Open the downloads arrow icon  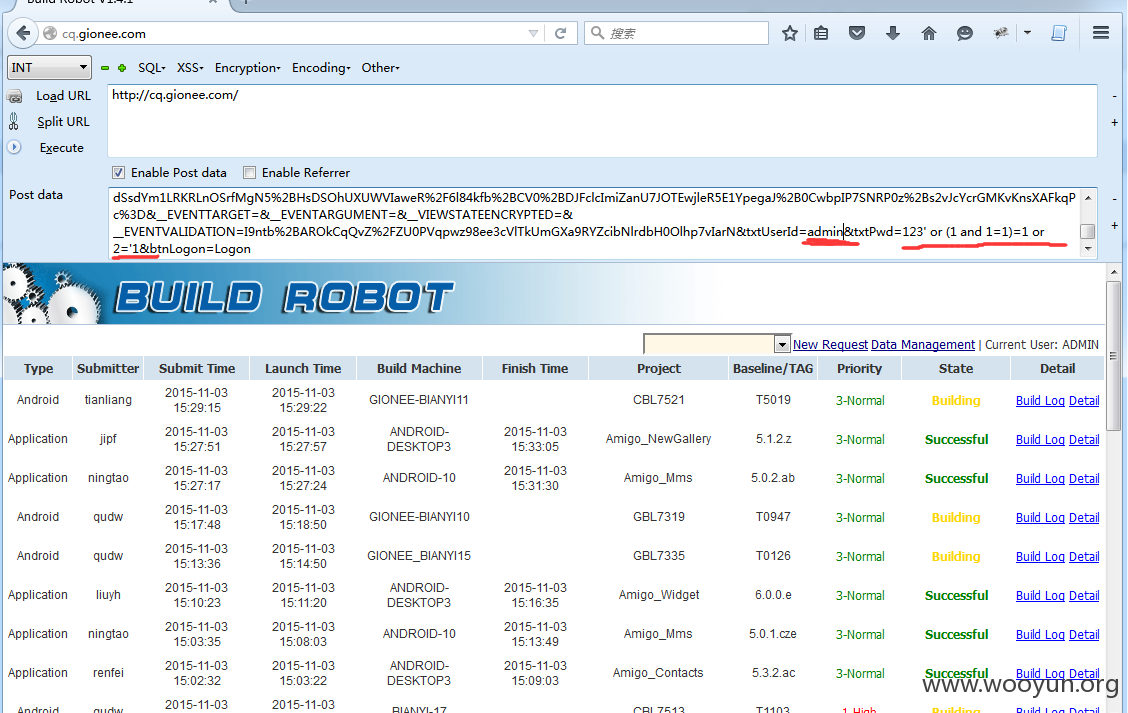click(893, 33)
